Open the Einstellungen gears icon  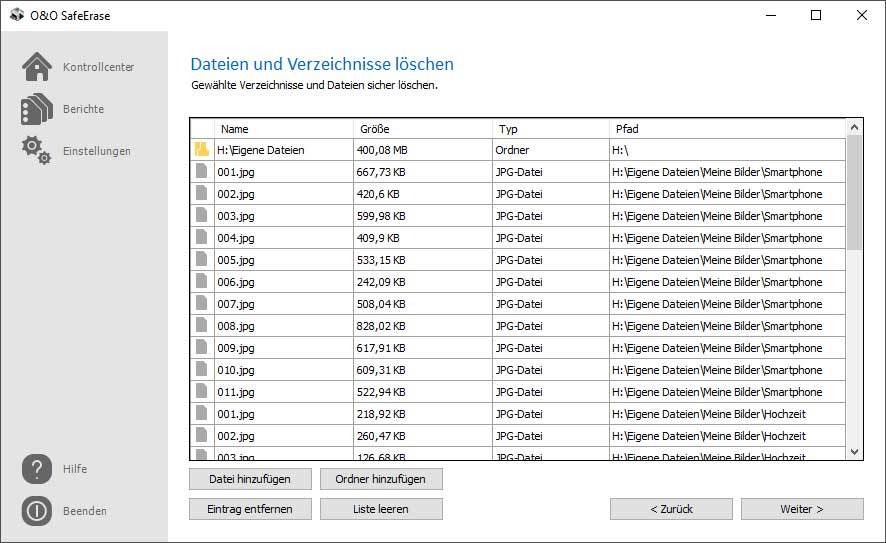(x=37, y=151)
